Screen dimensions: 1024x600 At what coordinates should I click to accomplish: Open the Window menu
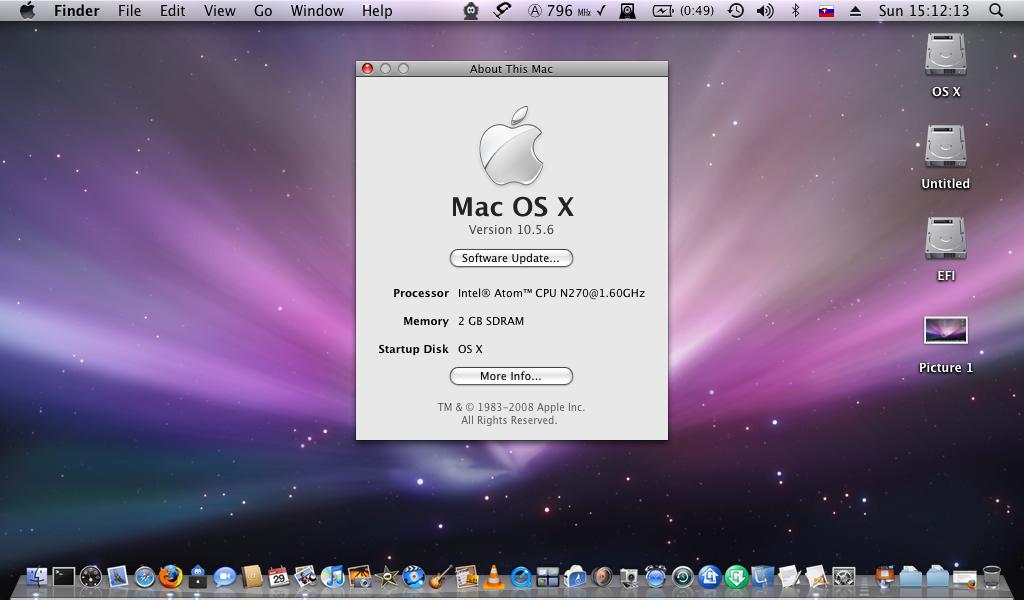[x=317, y=11]
